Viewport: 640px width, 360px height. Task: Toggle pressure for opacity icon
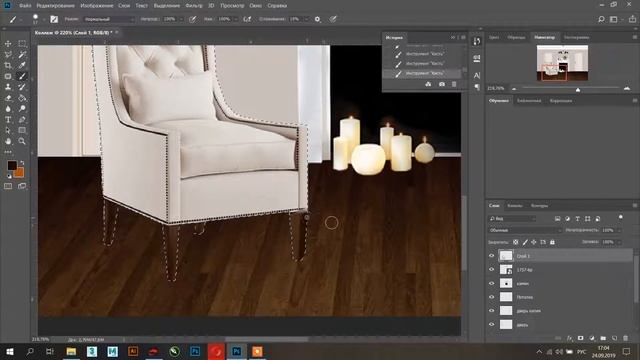tap(192, 19)
